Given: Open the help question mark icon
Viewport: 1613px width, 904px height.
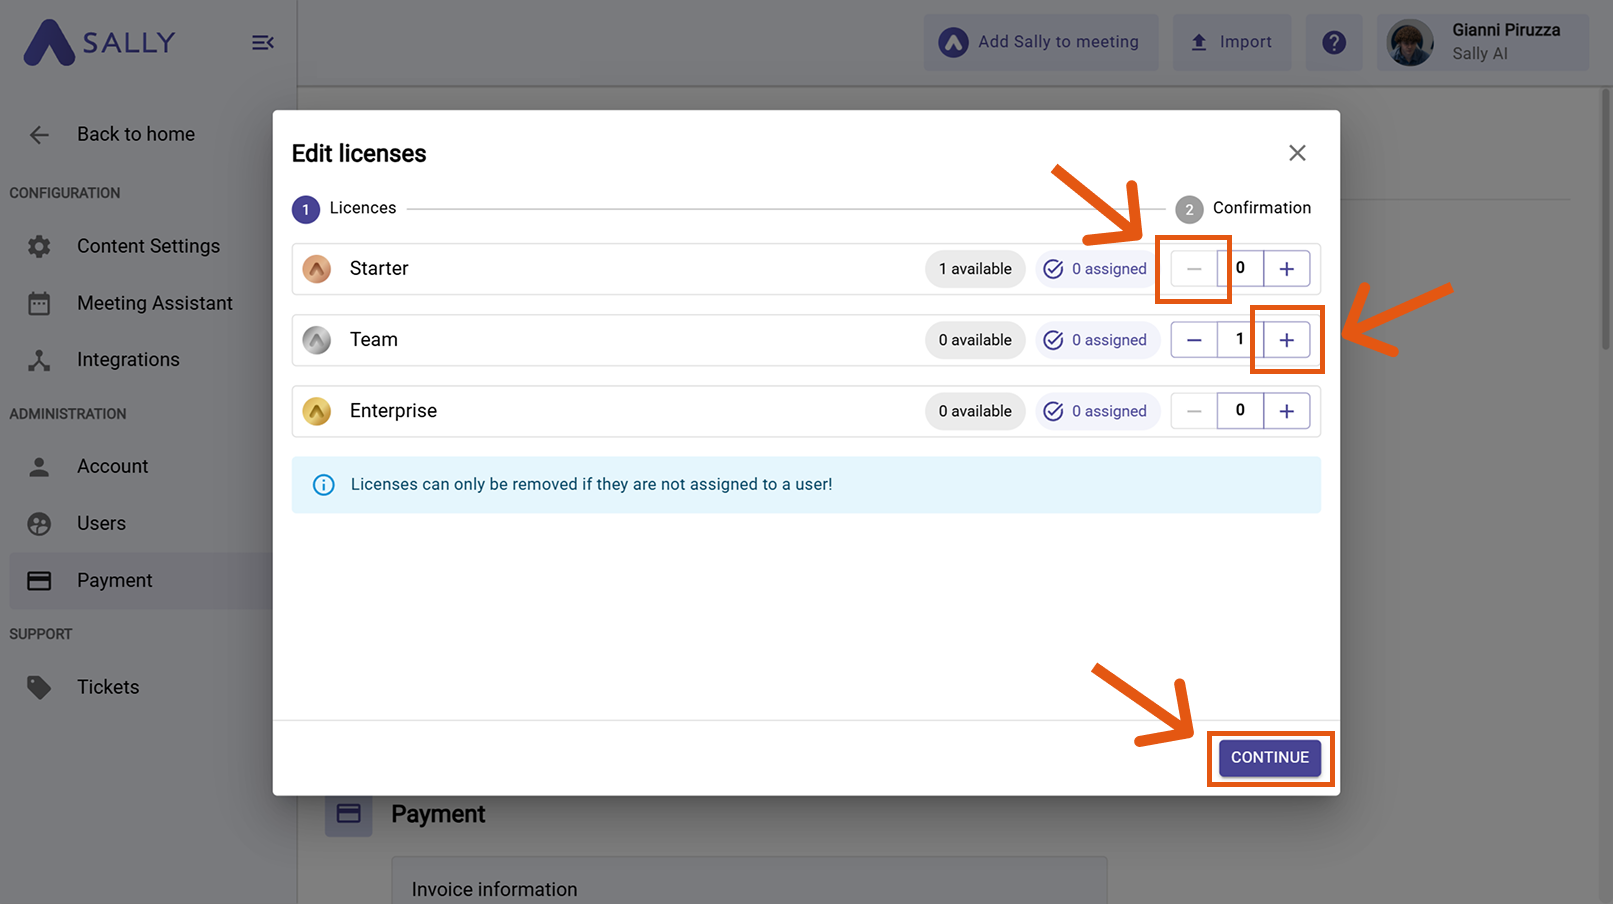Looking at the screenshot, I should [x=1334, y=42].
